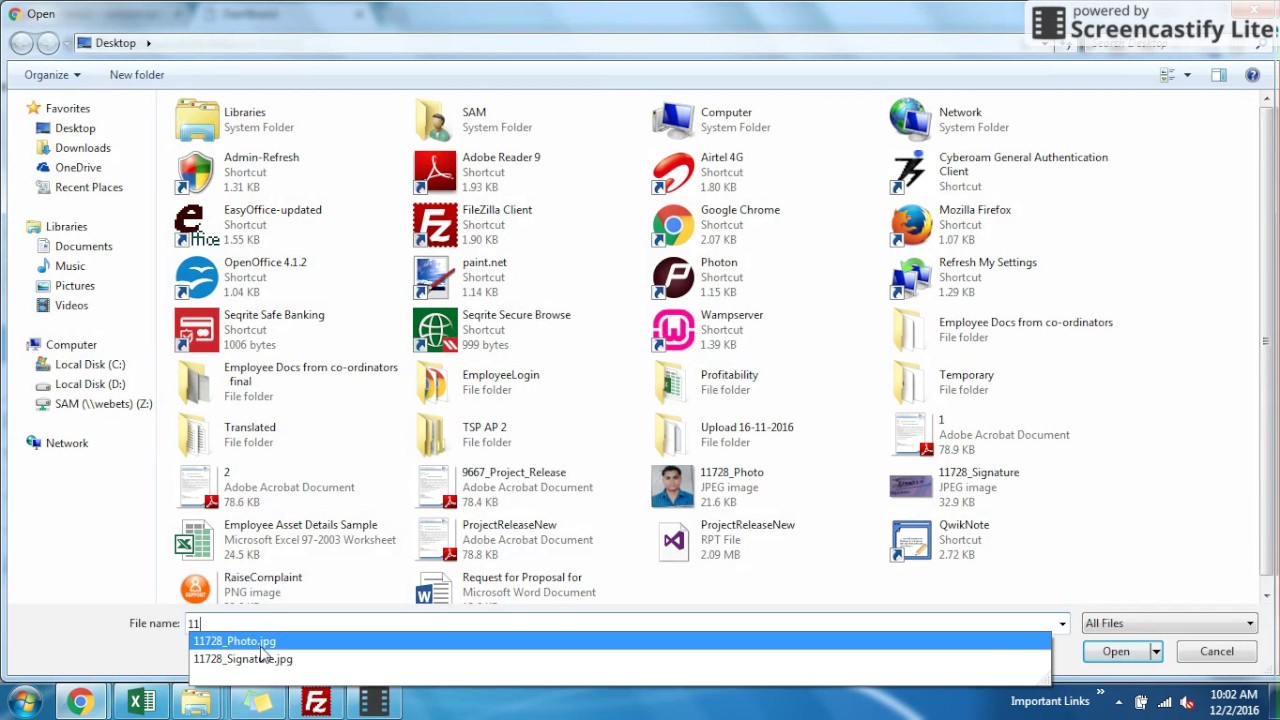Select the paint.net shortcut icon
Image resolution: width=1280 pixels, height=720 pixels.
point(435,277)
